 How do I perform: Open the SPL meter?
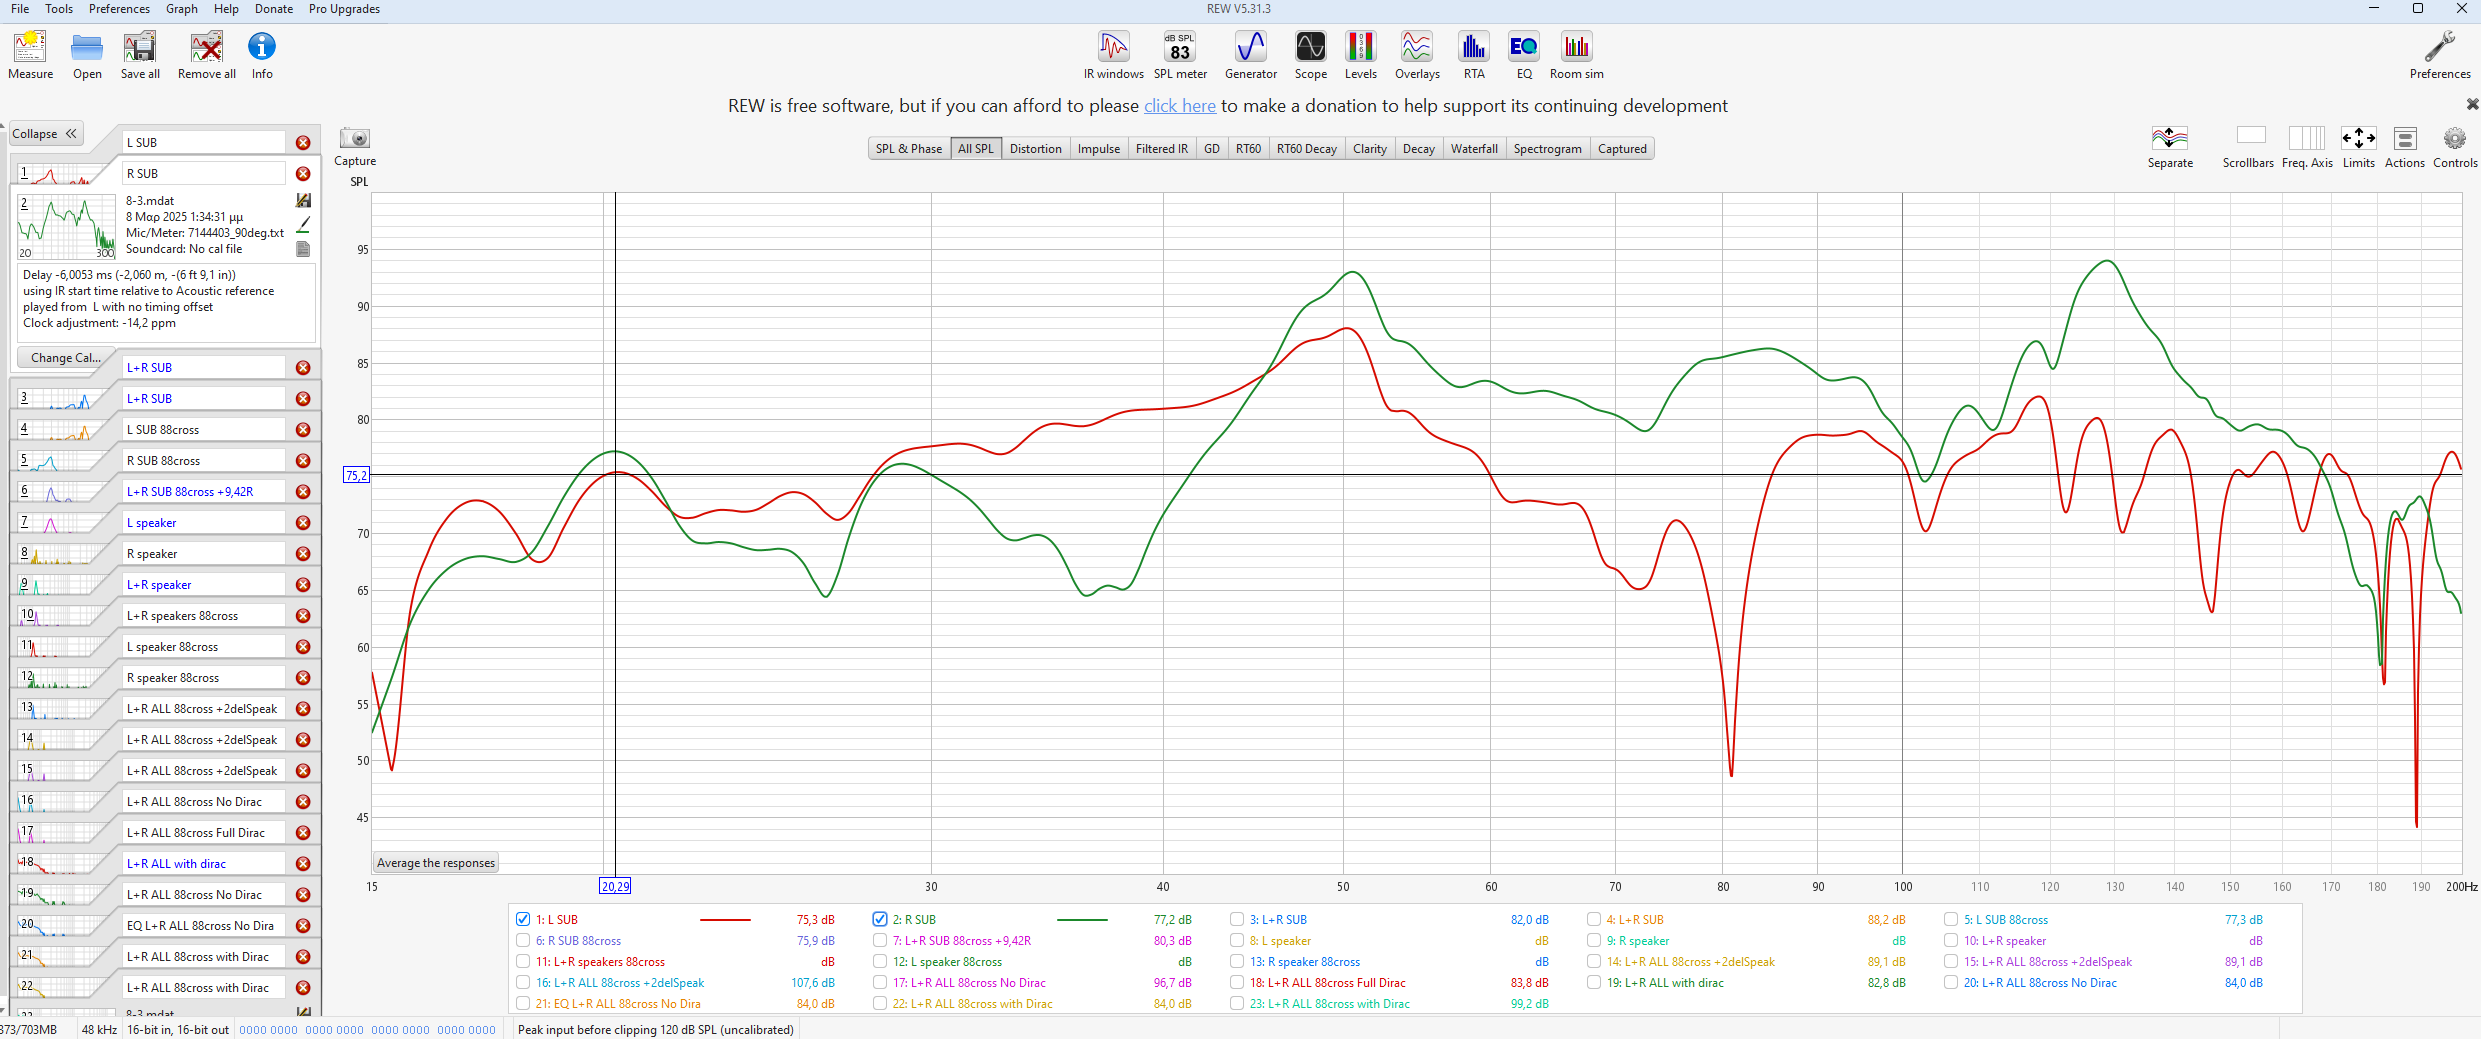pyautogui.click(x=1180, y=54)
